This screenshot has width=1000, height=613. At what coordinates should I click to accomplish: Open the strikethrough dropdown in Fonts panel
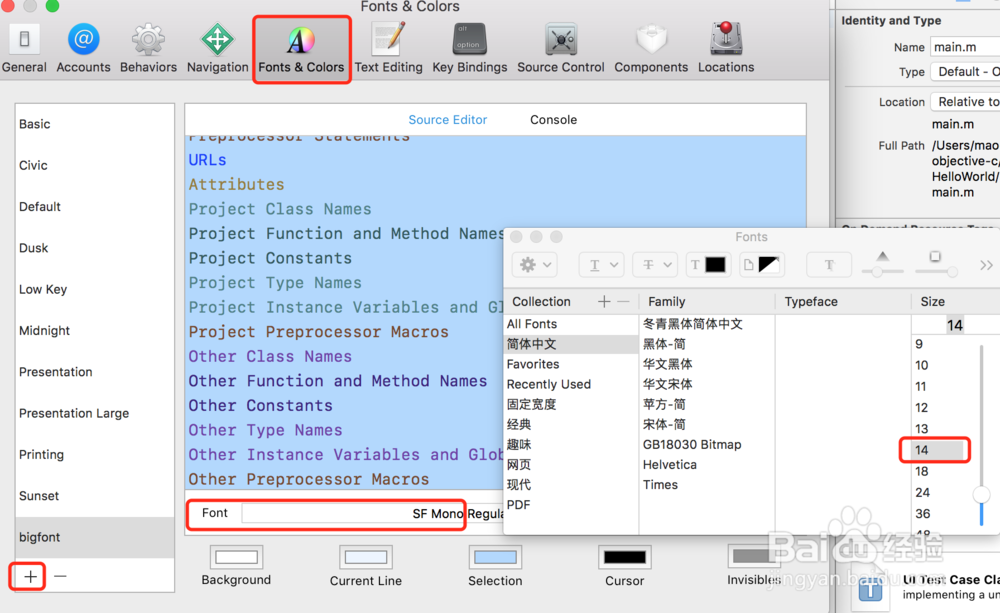655,265
